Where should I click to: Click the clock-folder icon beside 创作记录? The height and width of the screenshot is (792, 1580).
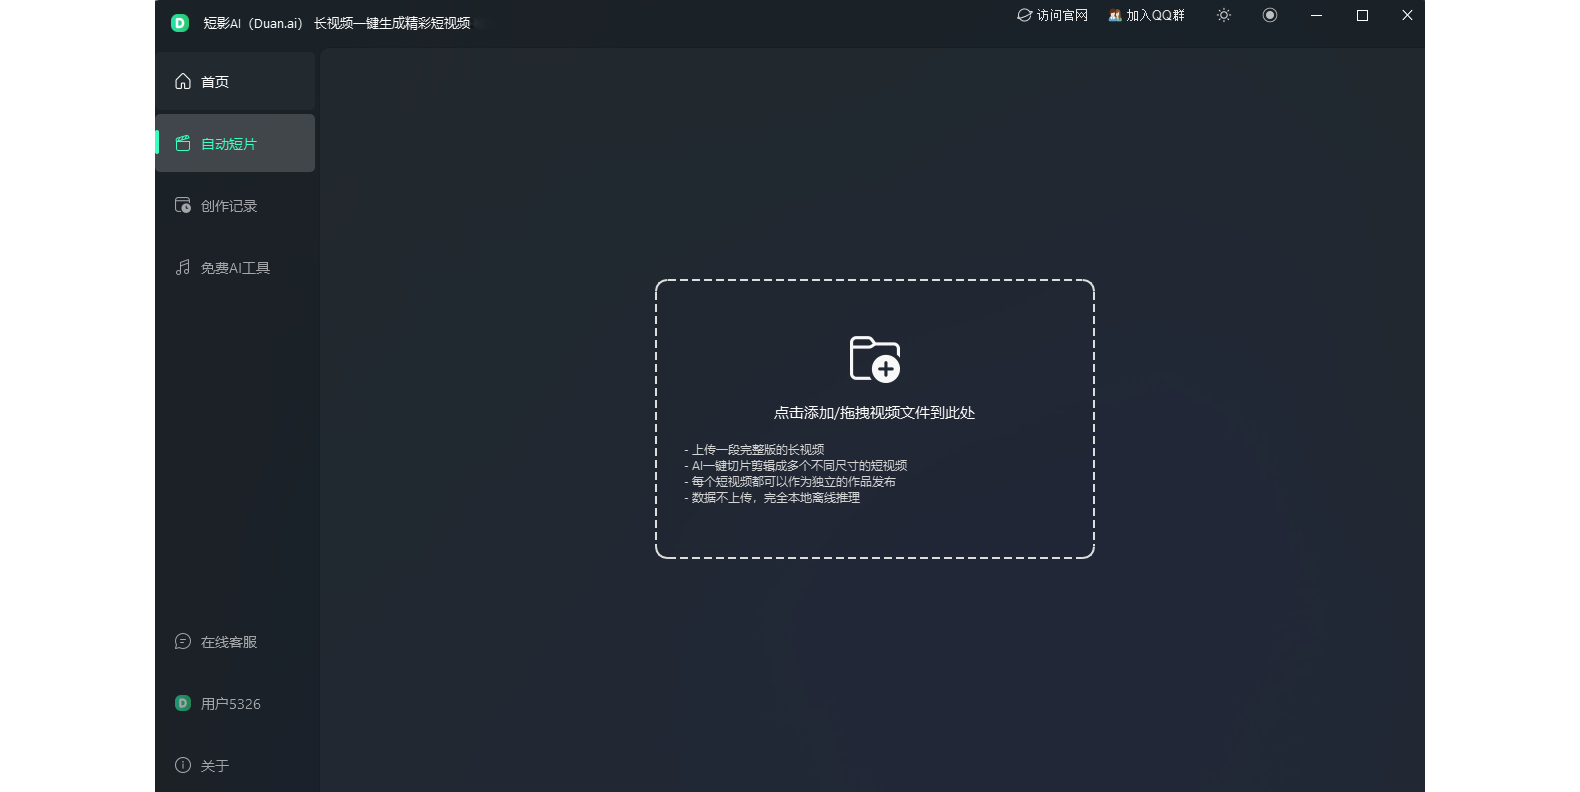pos(183,205)
